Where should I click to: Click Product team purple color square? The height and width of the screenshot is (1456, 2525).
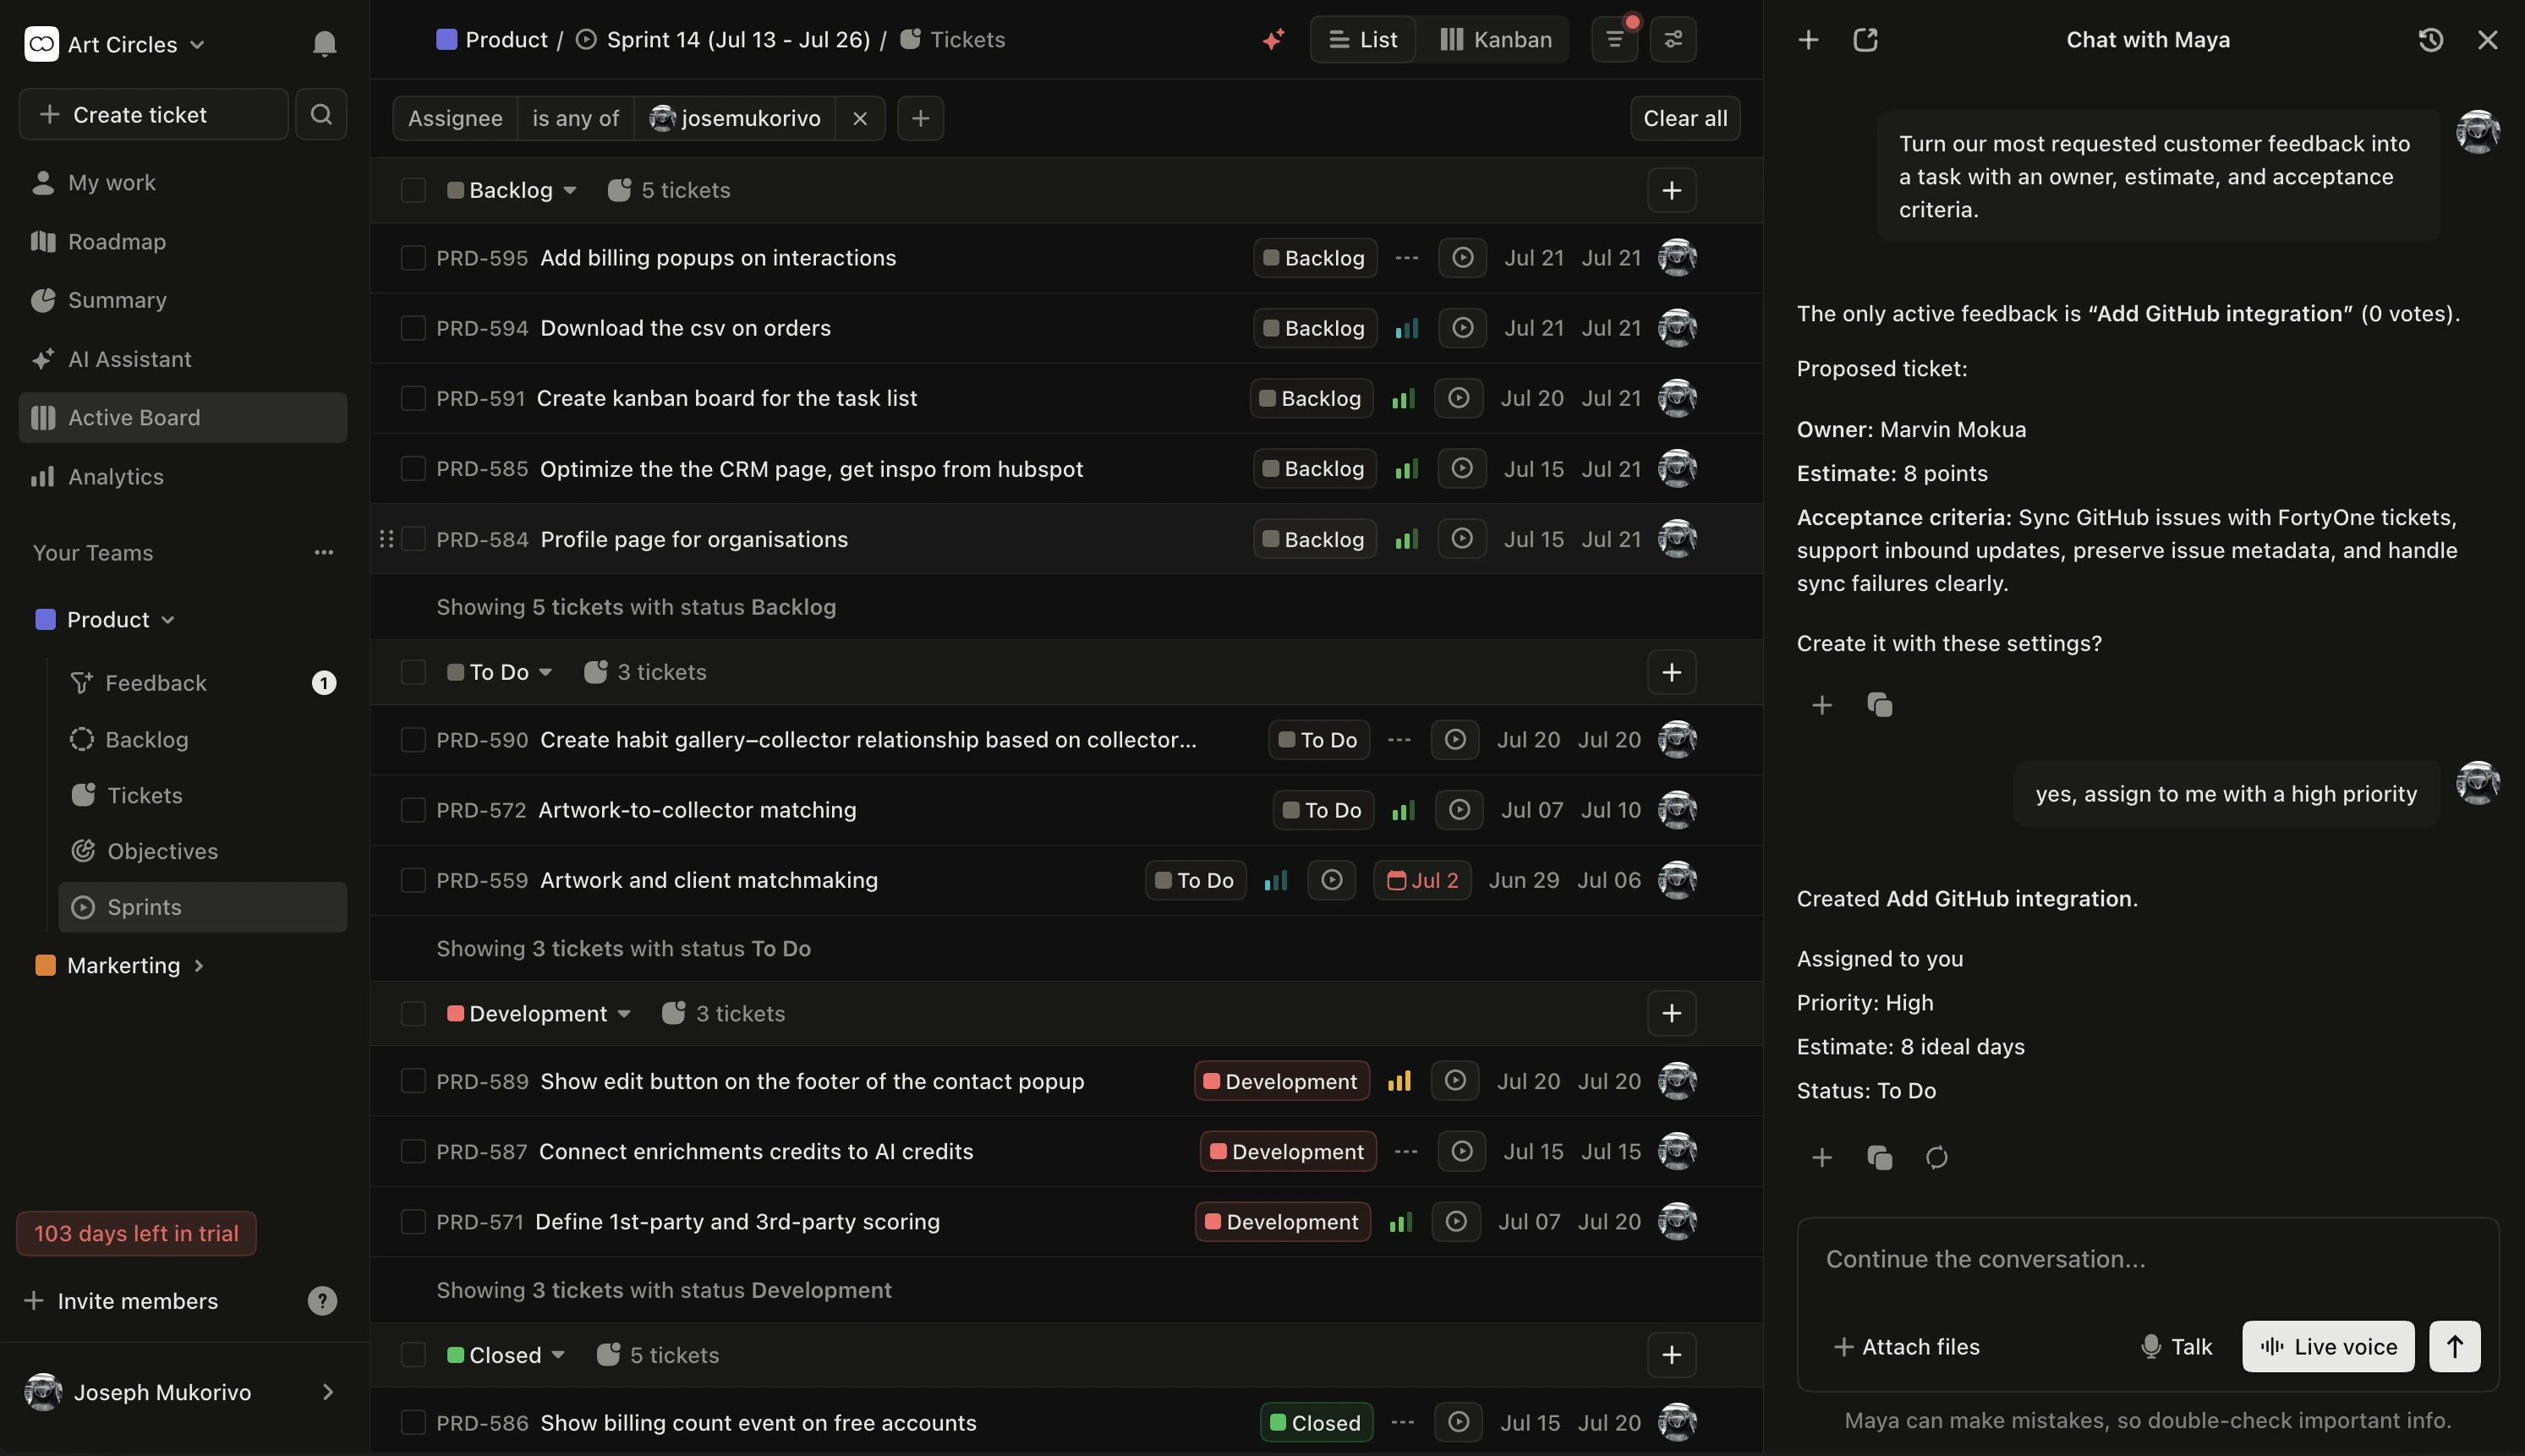(45, 620)
